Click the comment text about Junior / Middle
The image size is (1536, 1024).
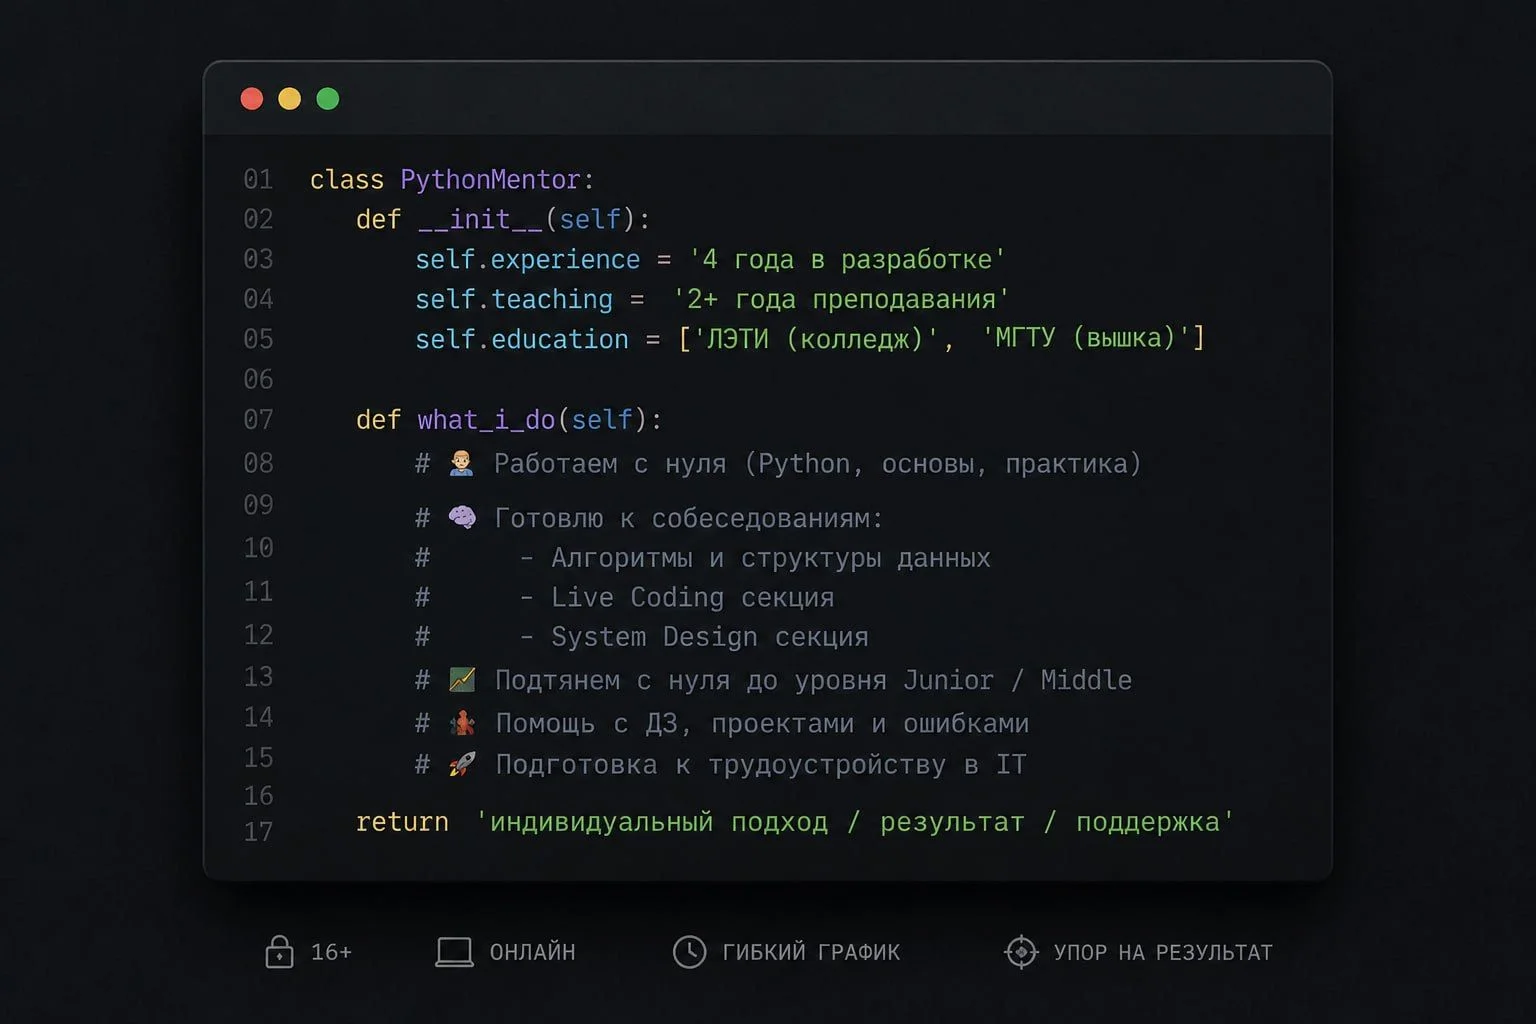(814, 680)
